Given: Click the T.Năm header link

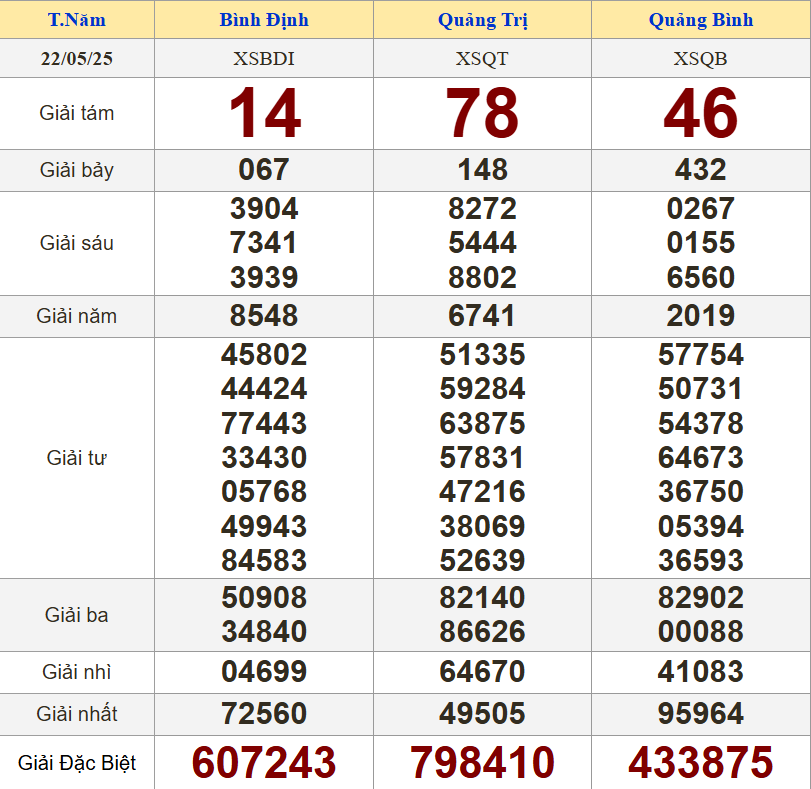Looking at the screenshot, I should (77, 20).
